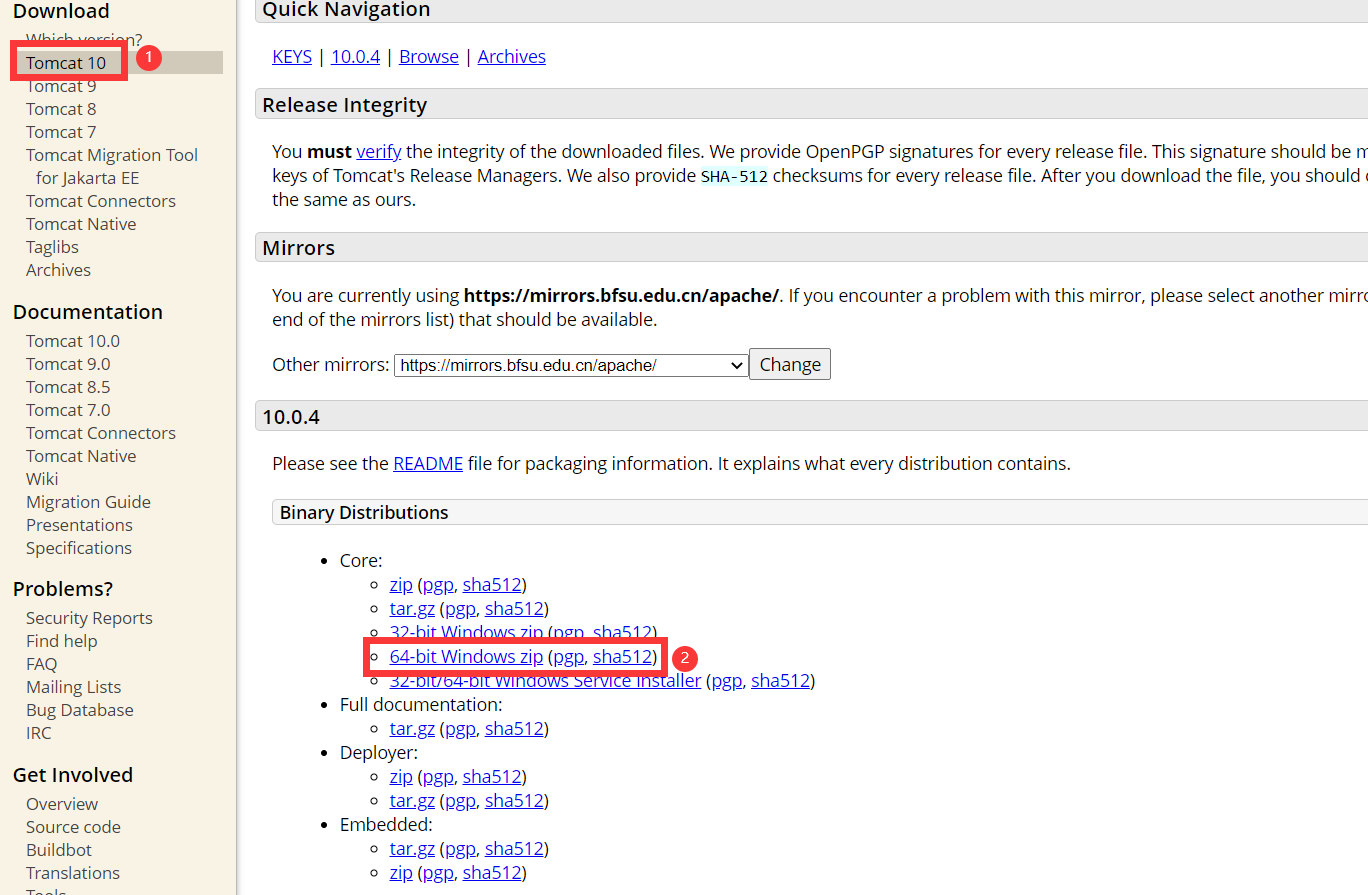Image resolution: width=1368 pixels, height=895 pixels.
Task: Open Tomcat Migration Tool for Jakarta EE
Action: [x=112, y=166]
